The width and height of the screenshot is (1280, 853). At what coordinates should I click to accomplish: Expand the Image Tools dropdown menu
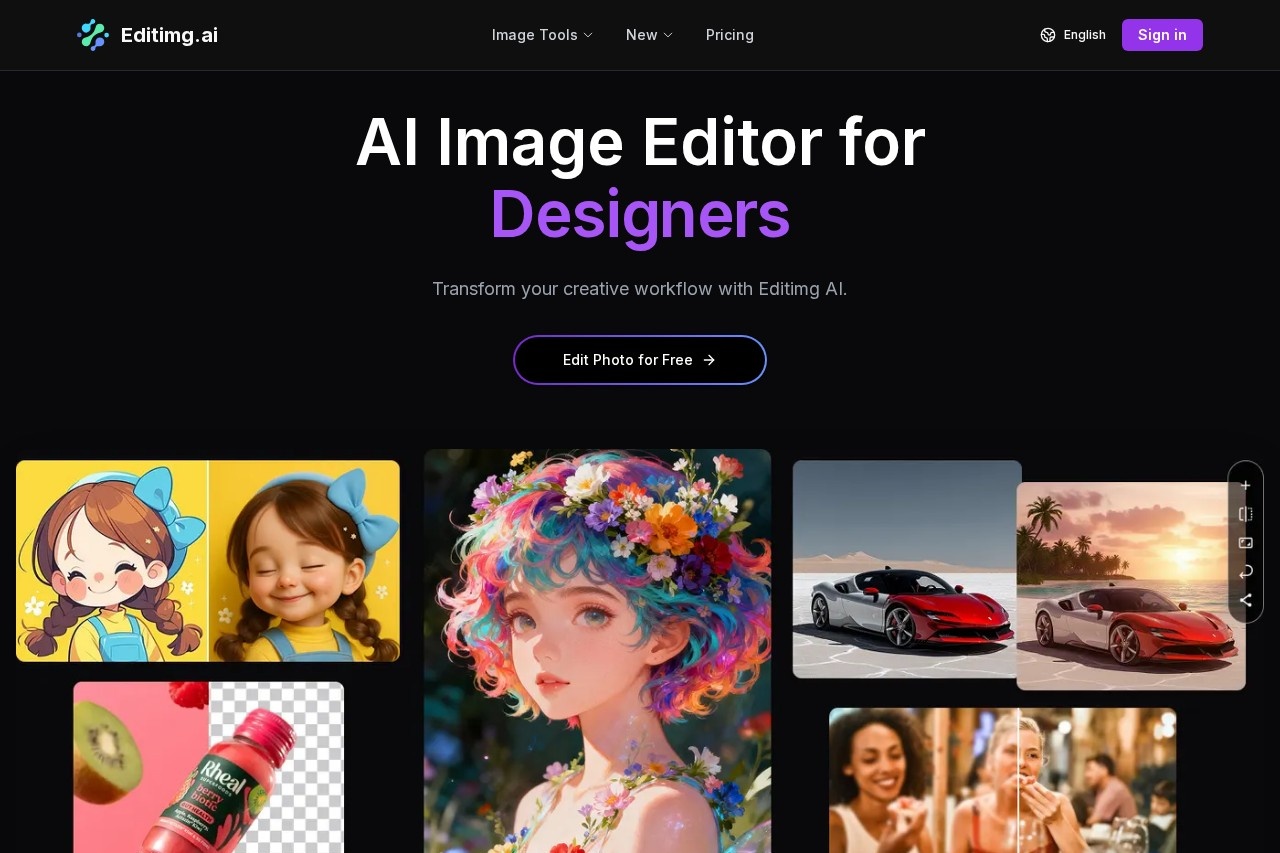coord(542,35)
